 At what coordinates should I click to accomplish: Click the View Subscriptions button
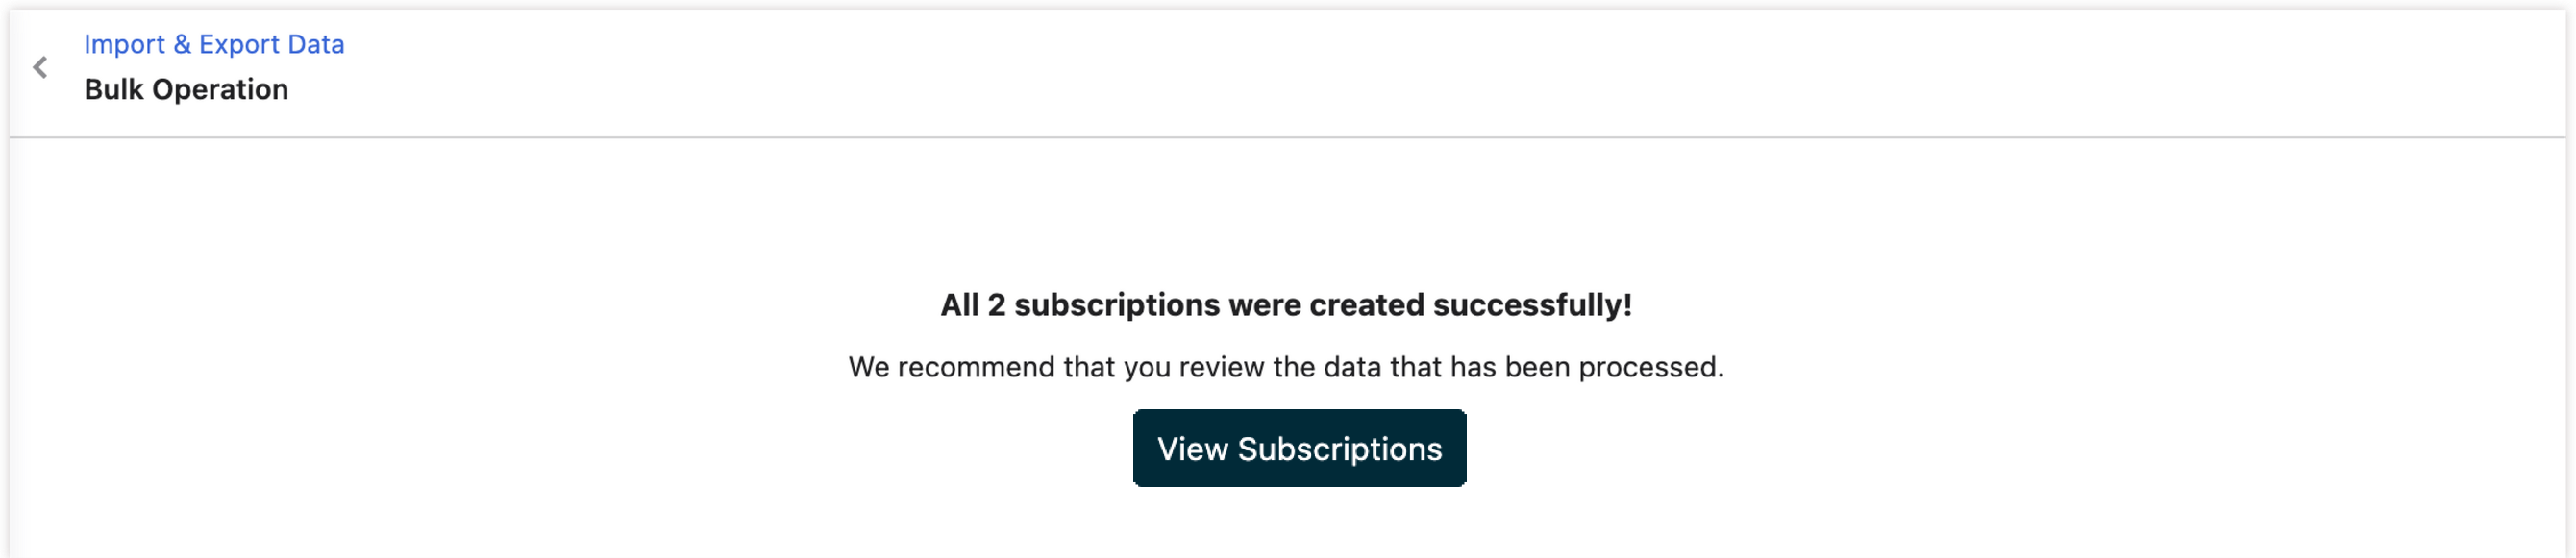pyautogui.click(x=1299, y=448)
